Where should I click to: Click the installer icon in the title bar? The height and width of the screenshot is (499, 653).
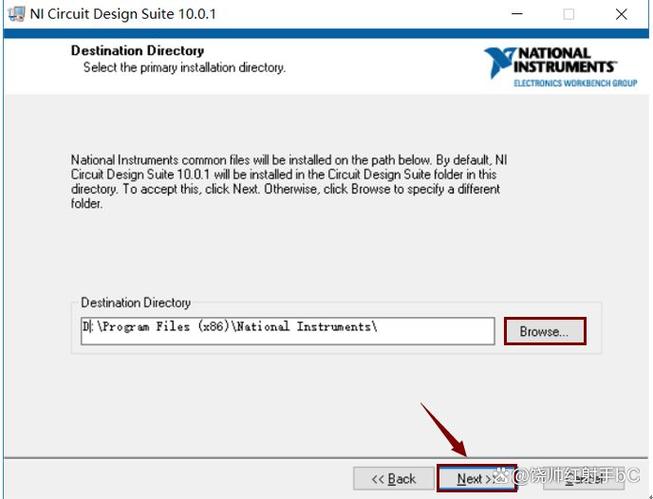(17, 14)
